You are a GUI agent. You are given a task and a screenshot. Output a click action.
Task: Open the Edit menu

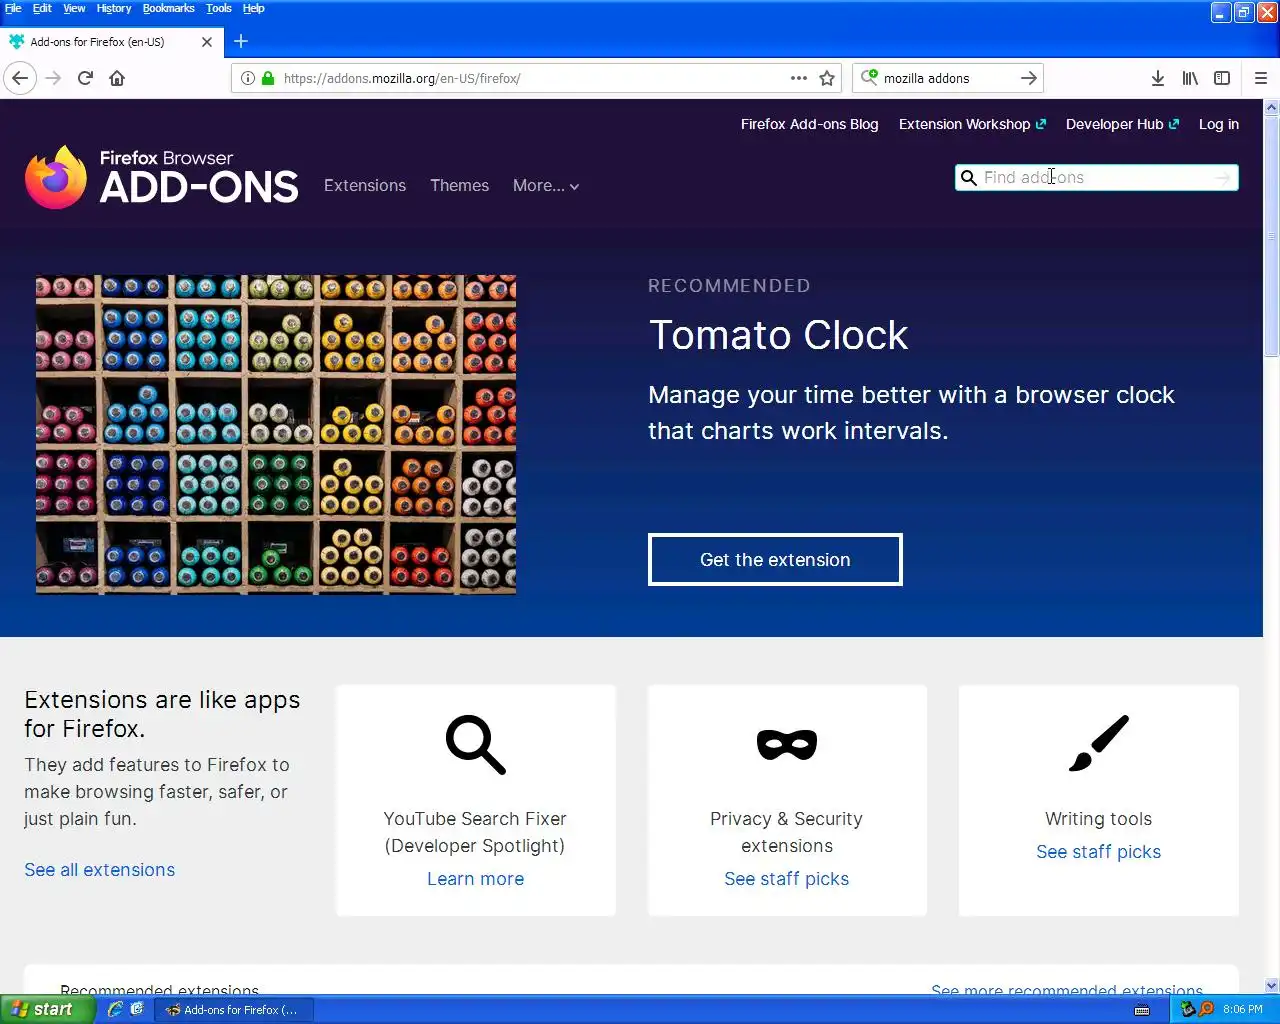pos(42,8)
